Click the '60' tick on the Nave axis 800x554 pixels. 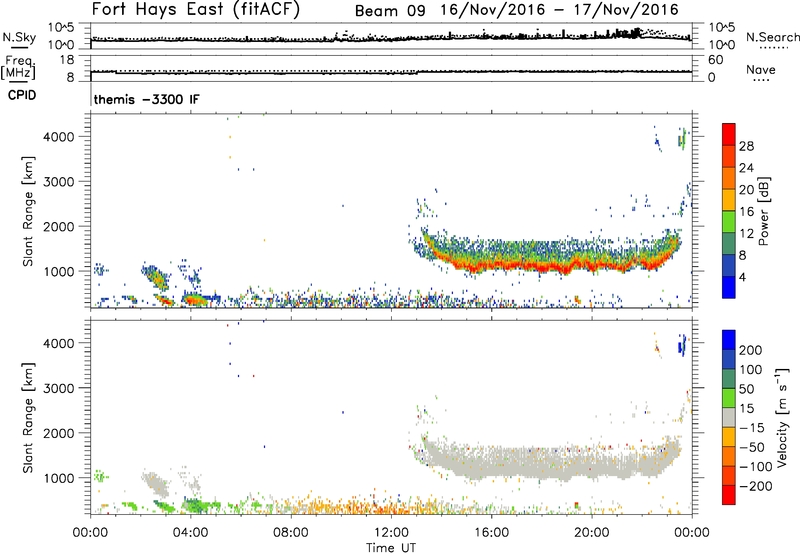pyautogui.click(x=716, y=60)
